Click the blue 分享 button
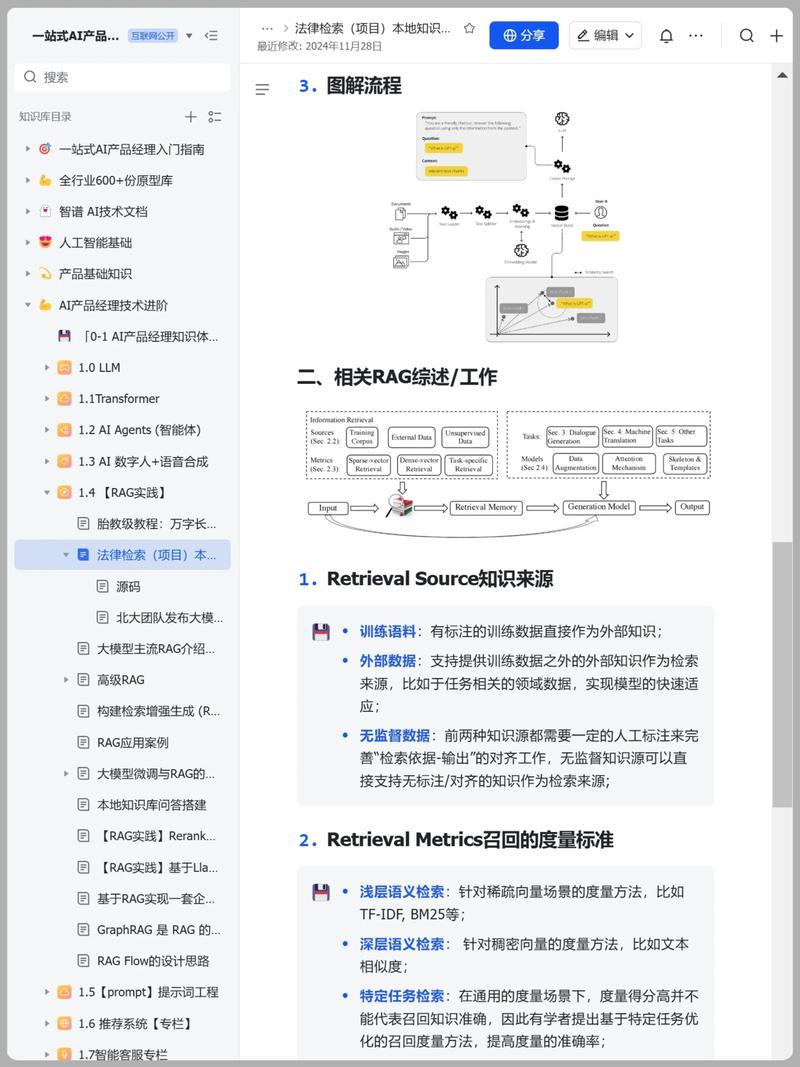Viewport: 800px width, 1067px height. 523,36
